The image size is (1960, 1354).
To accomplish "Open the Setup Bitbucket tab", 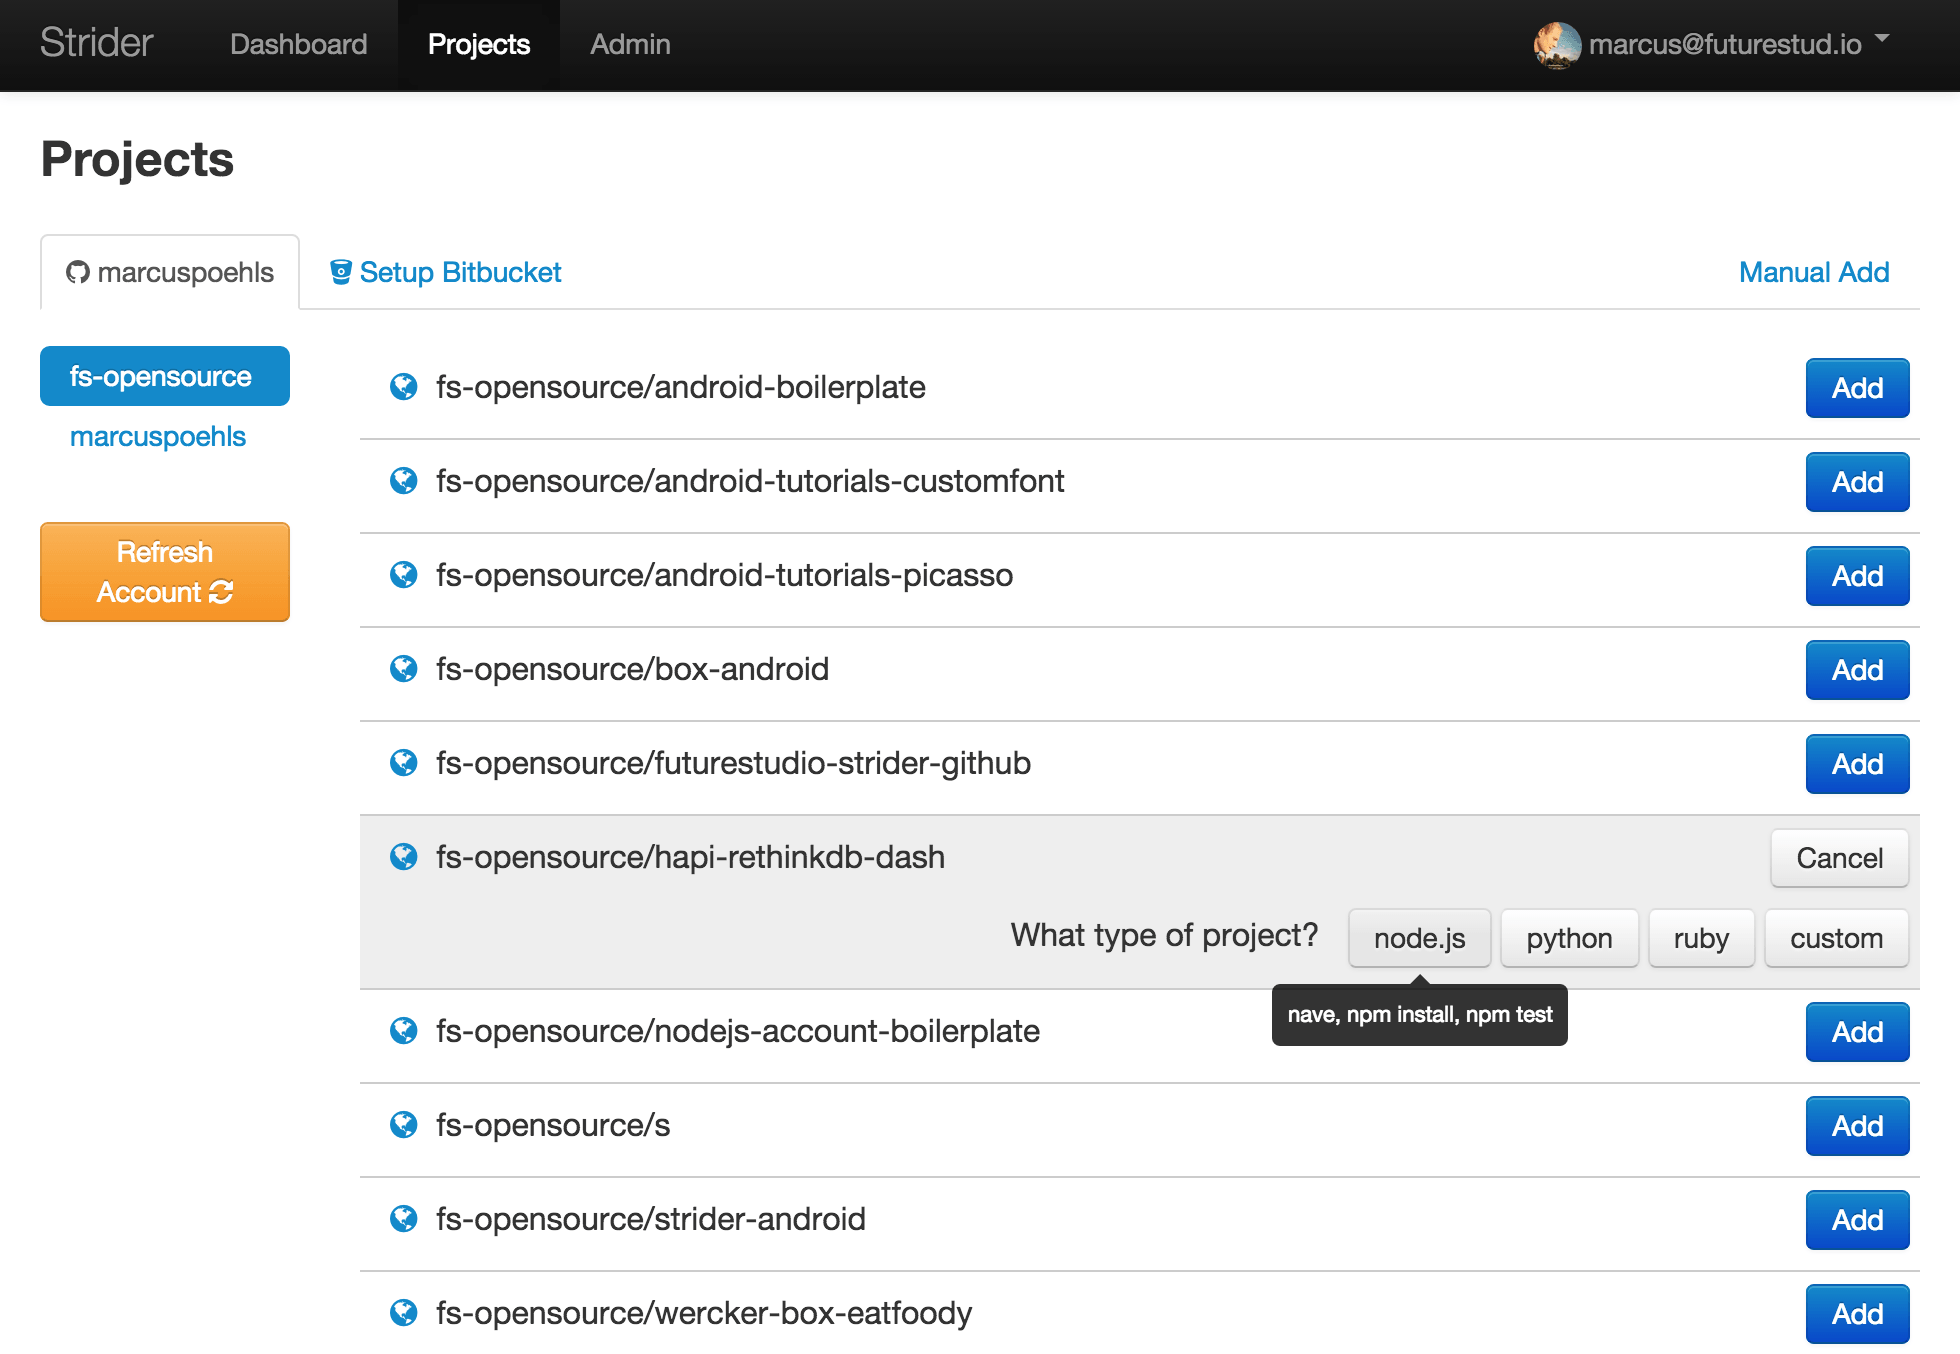I will pyautogui.click(x=446, y=272).
